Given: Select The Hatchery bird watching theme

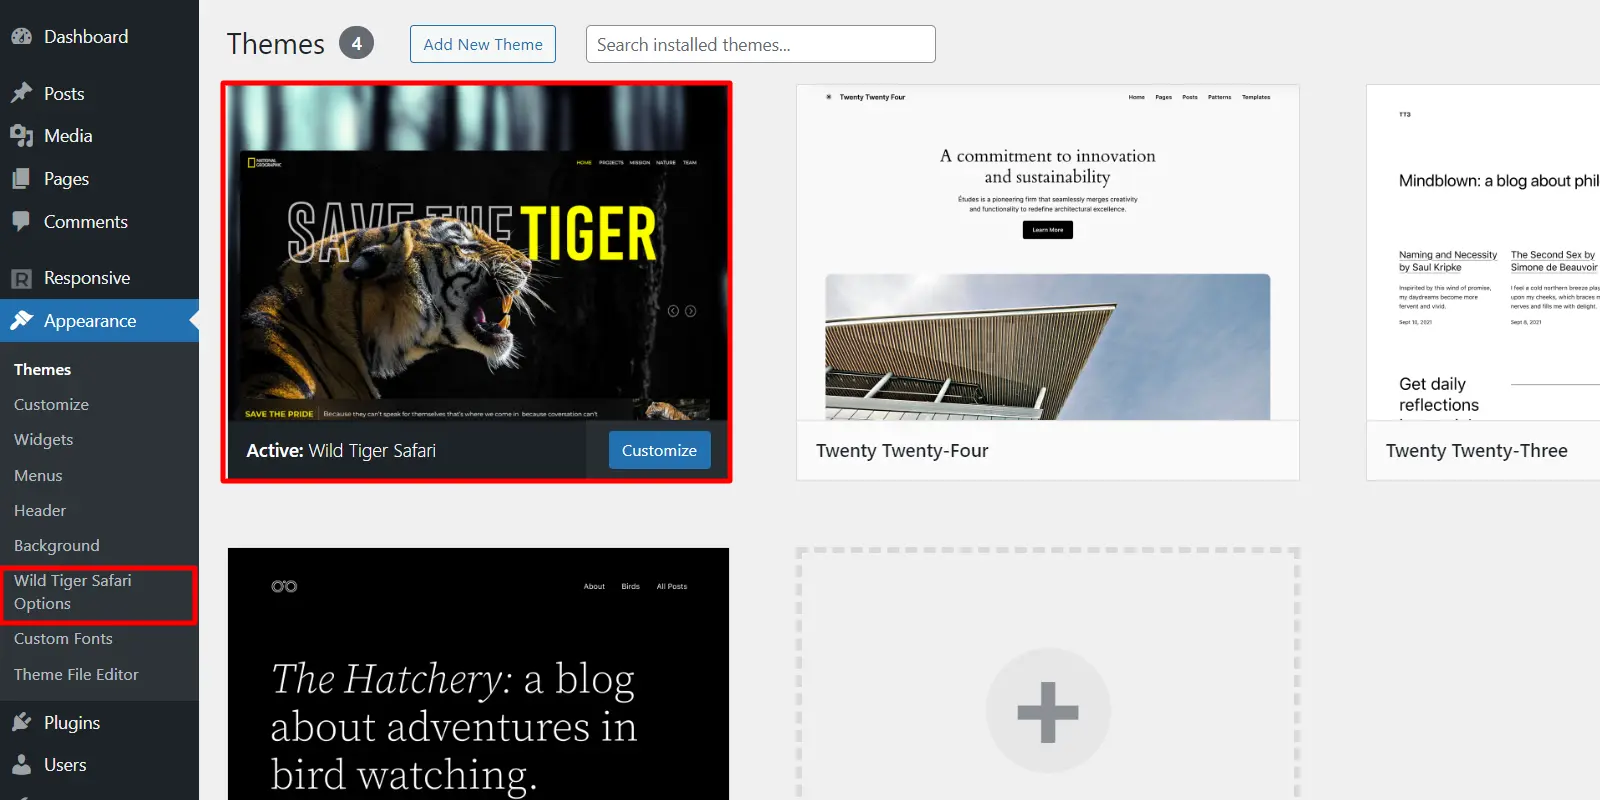Looking at the screenshot, I should tap(478, 674).
